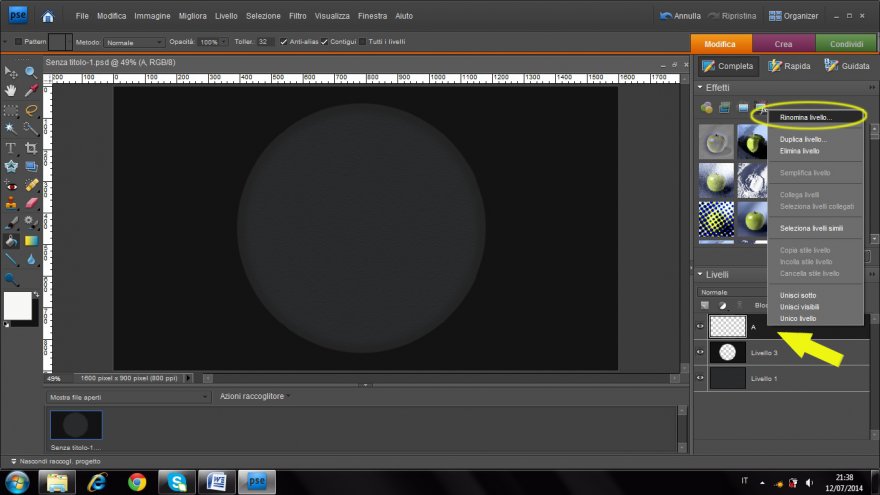Choose the Lasso selection tool
Viewport: 880px width, 495px height.
pyautogui.click(x=31, y=110)
